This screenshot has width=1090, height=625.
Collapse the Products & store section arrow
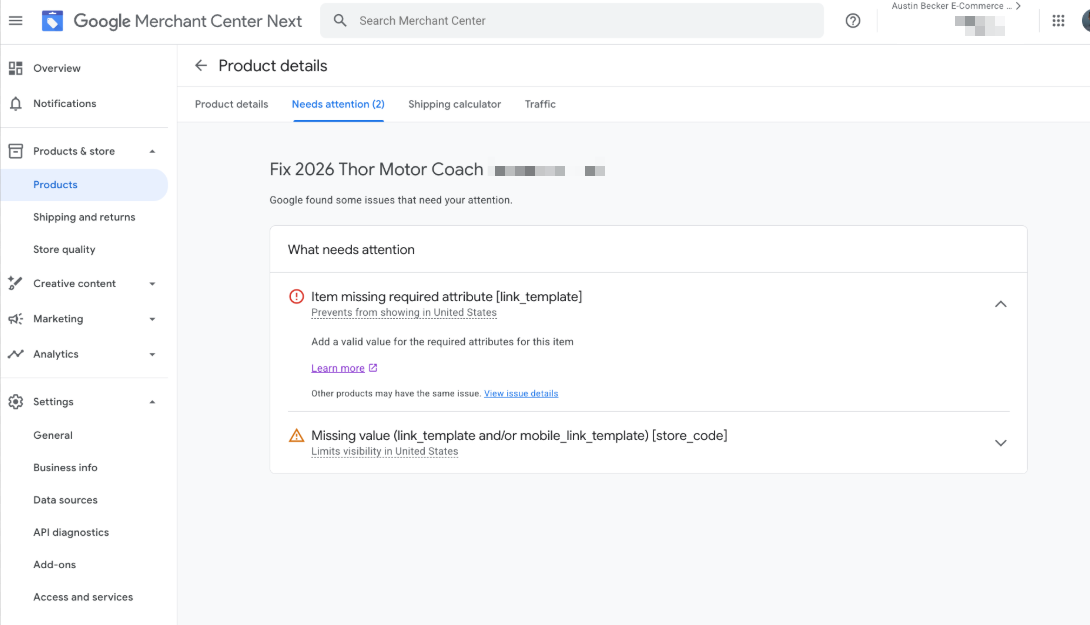pyautogui.click(x=152, y=151)
